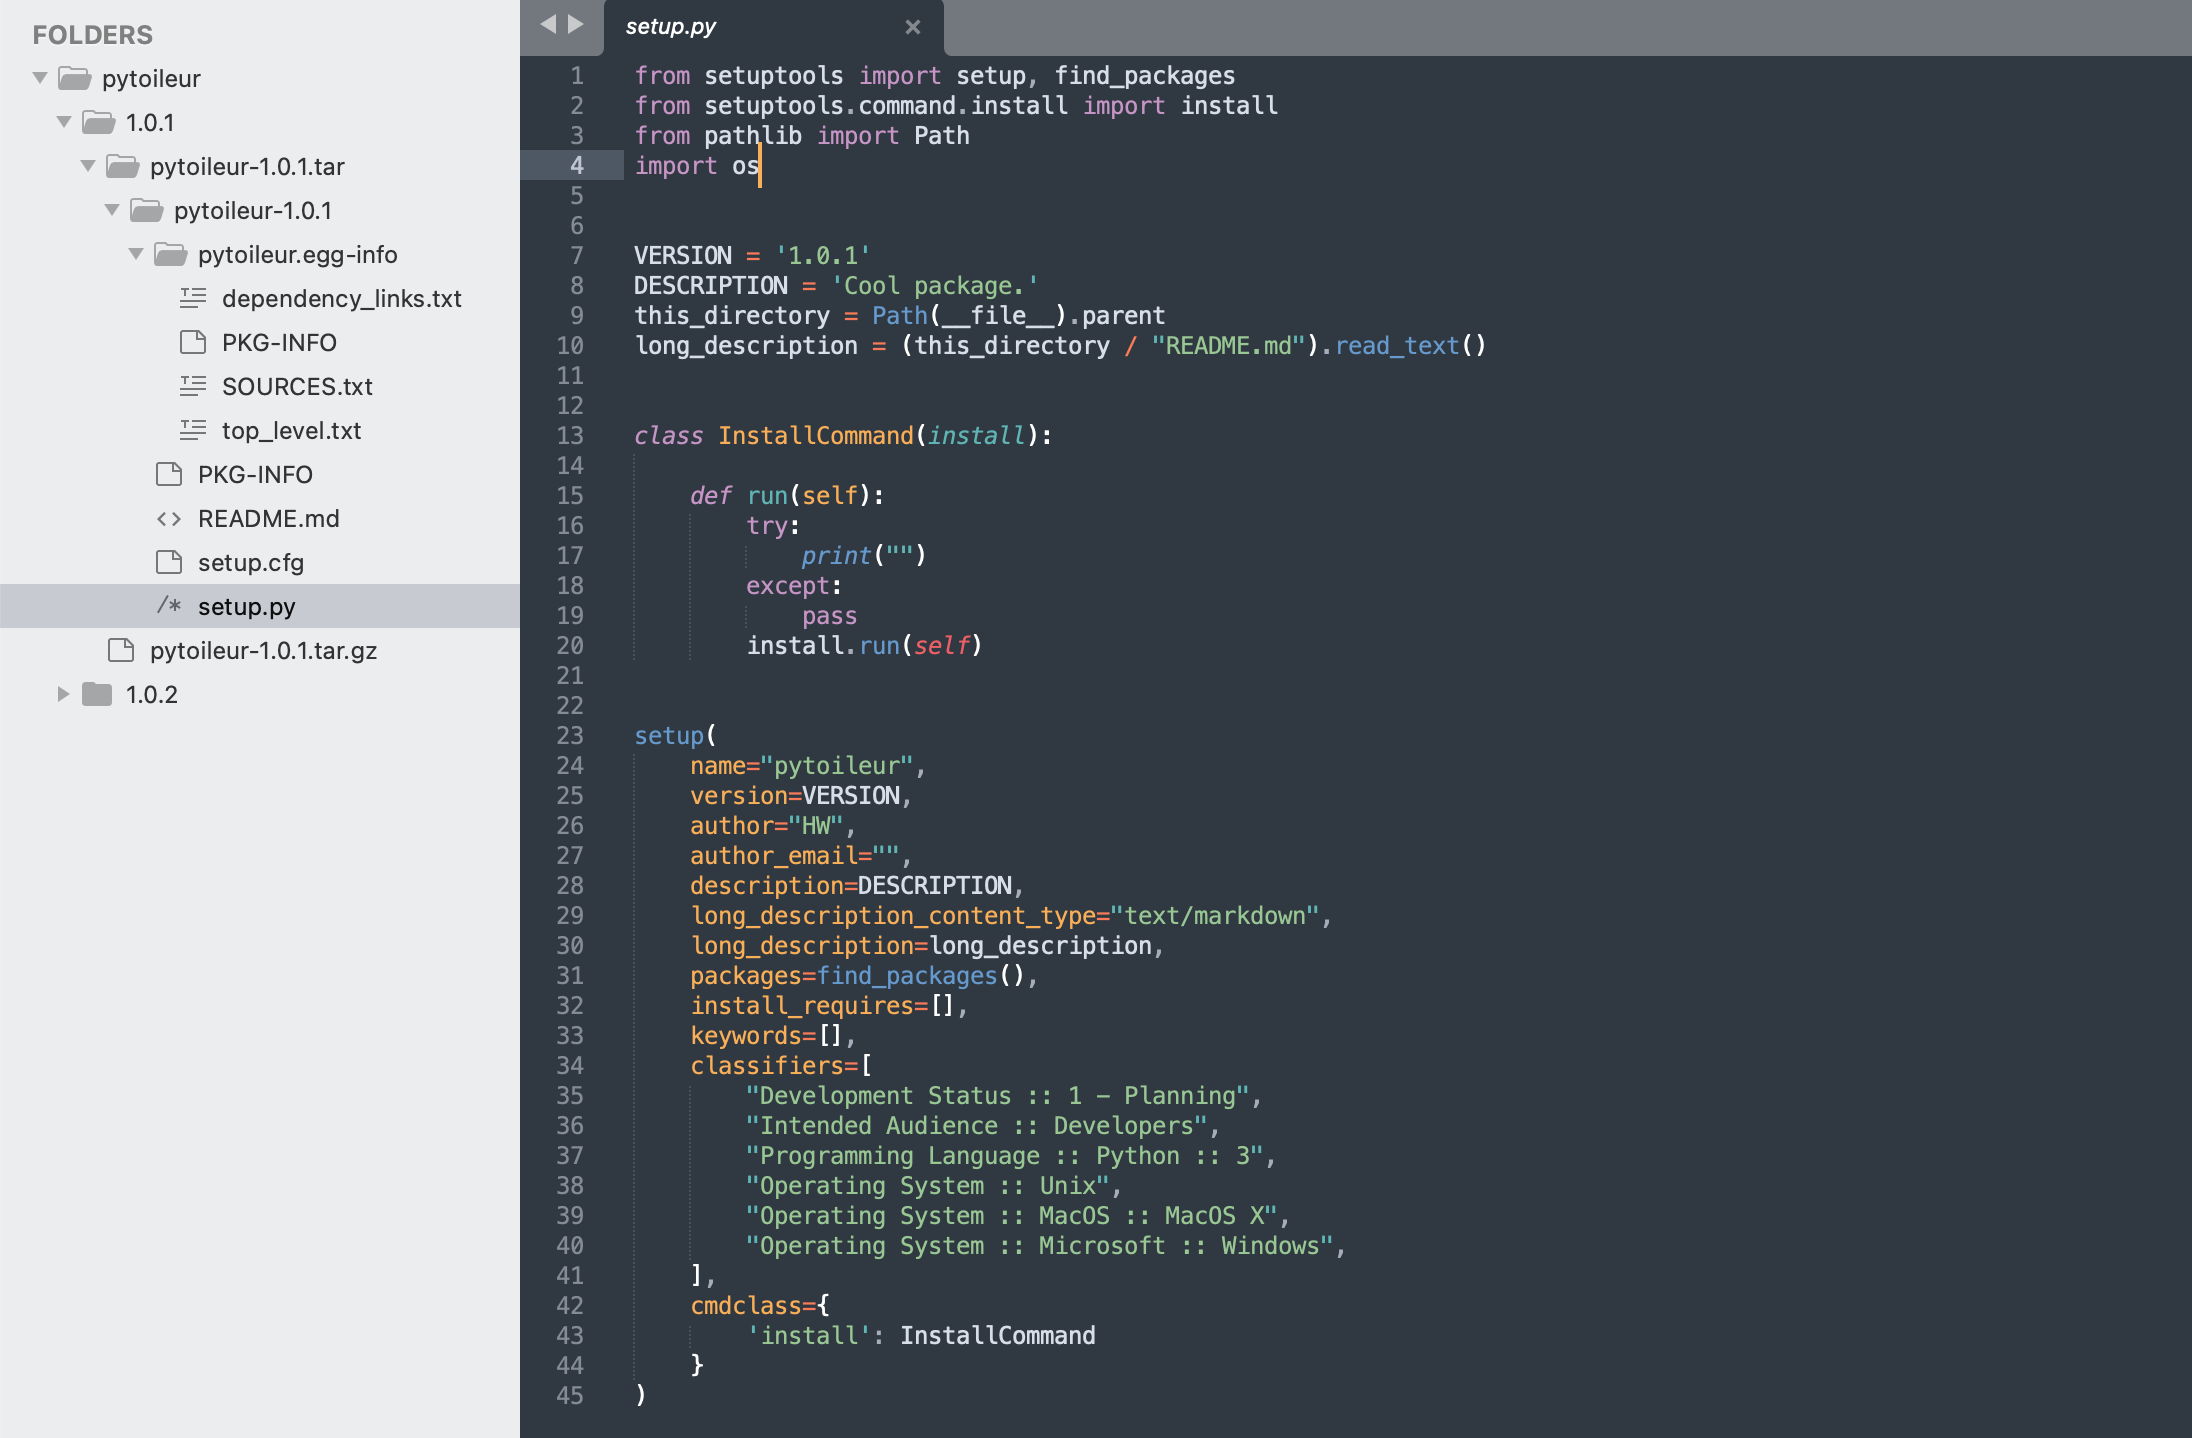
Task: Close the setup.py tab
Action: pos(912,27)
